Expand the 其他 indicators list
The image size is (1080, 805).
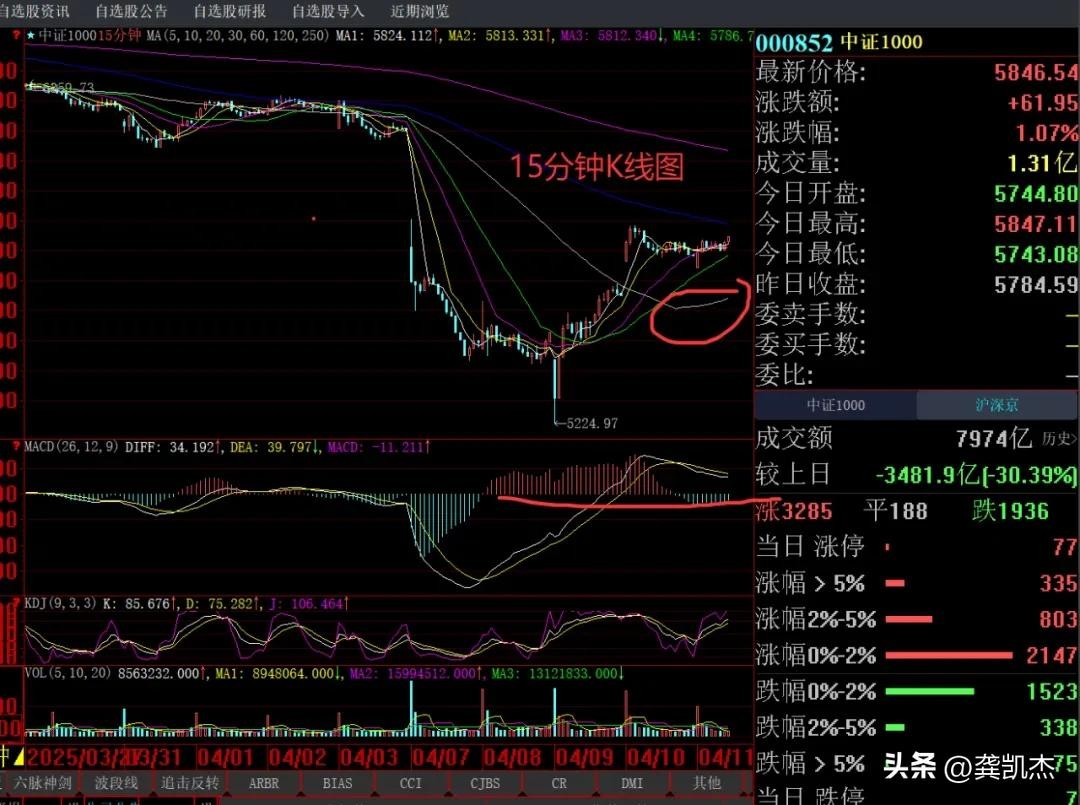707,782
